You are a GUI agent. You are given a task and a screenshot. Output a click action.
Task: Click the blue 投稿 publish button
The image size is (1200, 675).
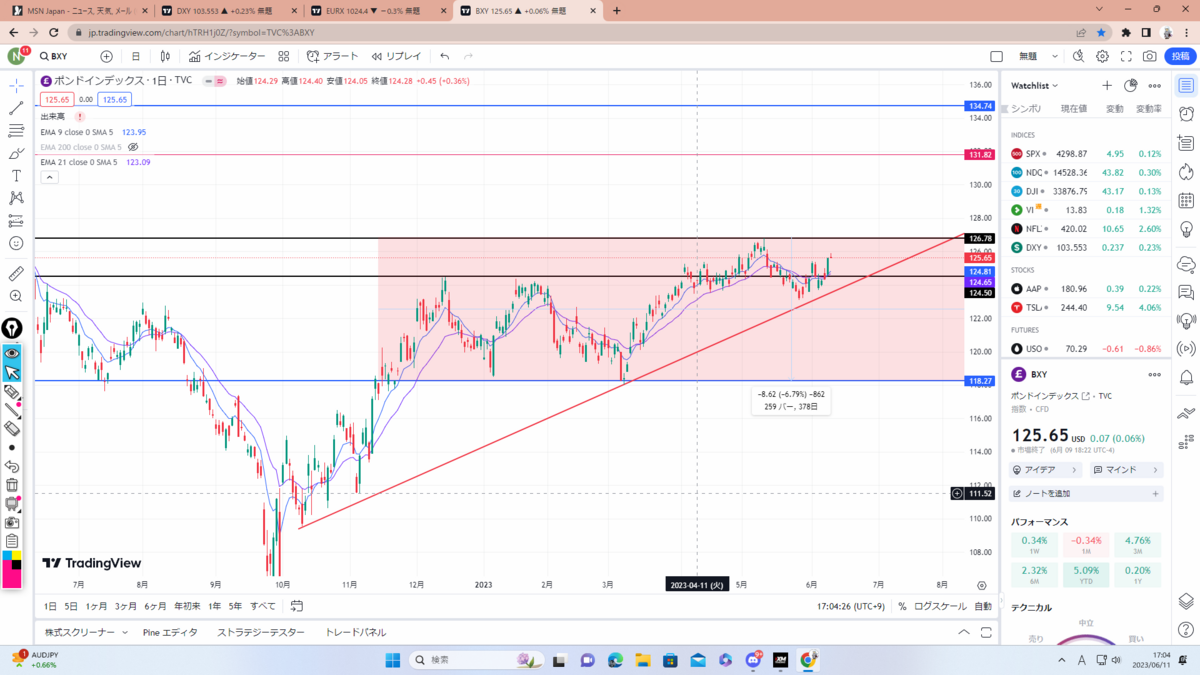(x=1181, y=56)
